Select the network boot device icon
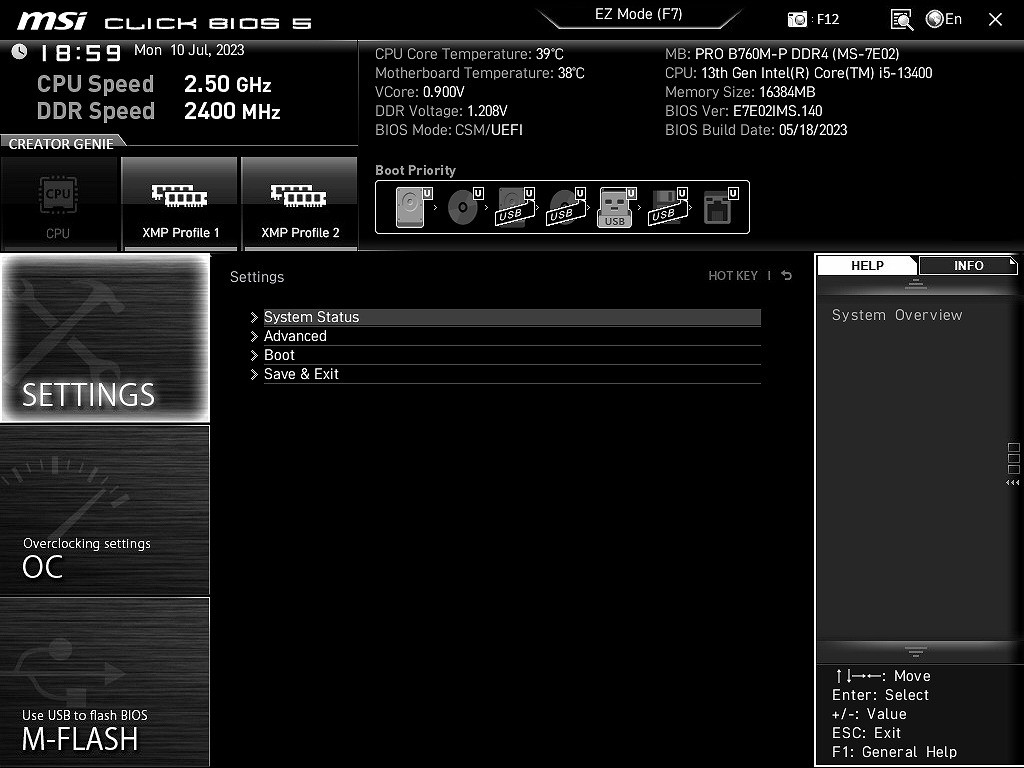 (x=720, y=207)
